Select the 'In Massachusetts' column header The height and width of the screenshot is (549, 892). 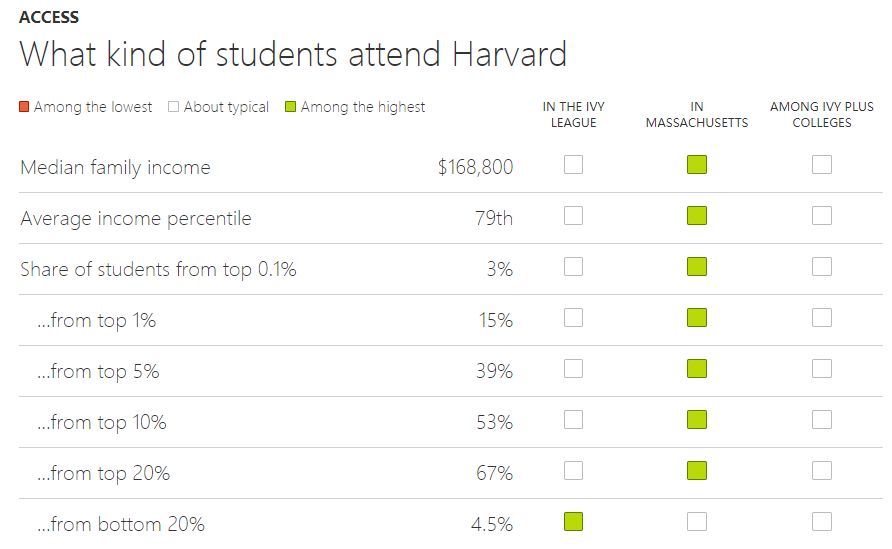coord(697,114)
